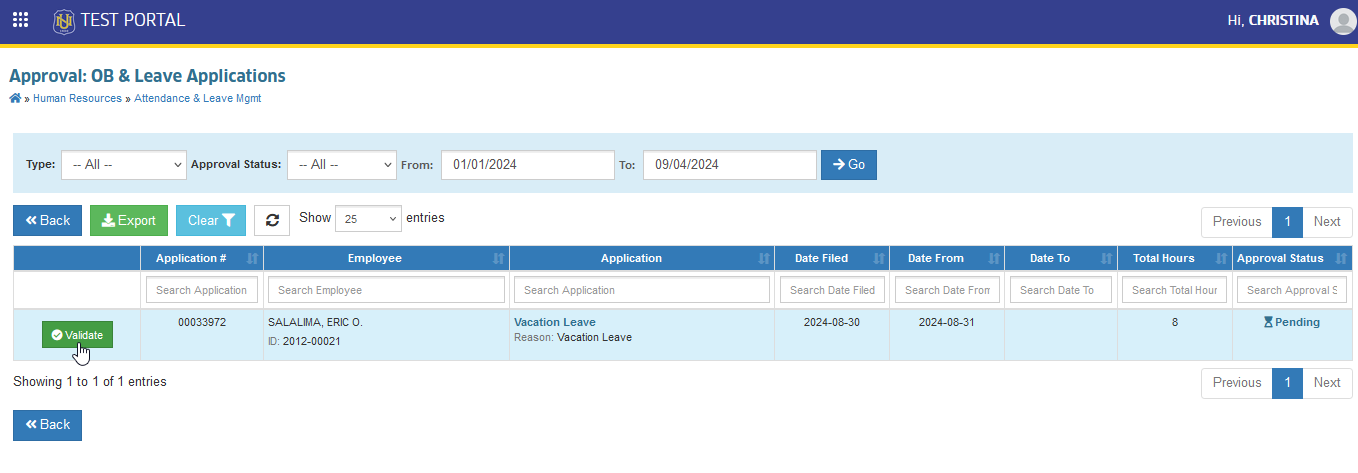Select page 1 in top pagination
Image resolution: width=1358 pixels, height=473 pixels.
point(1288,222)
